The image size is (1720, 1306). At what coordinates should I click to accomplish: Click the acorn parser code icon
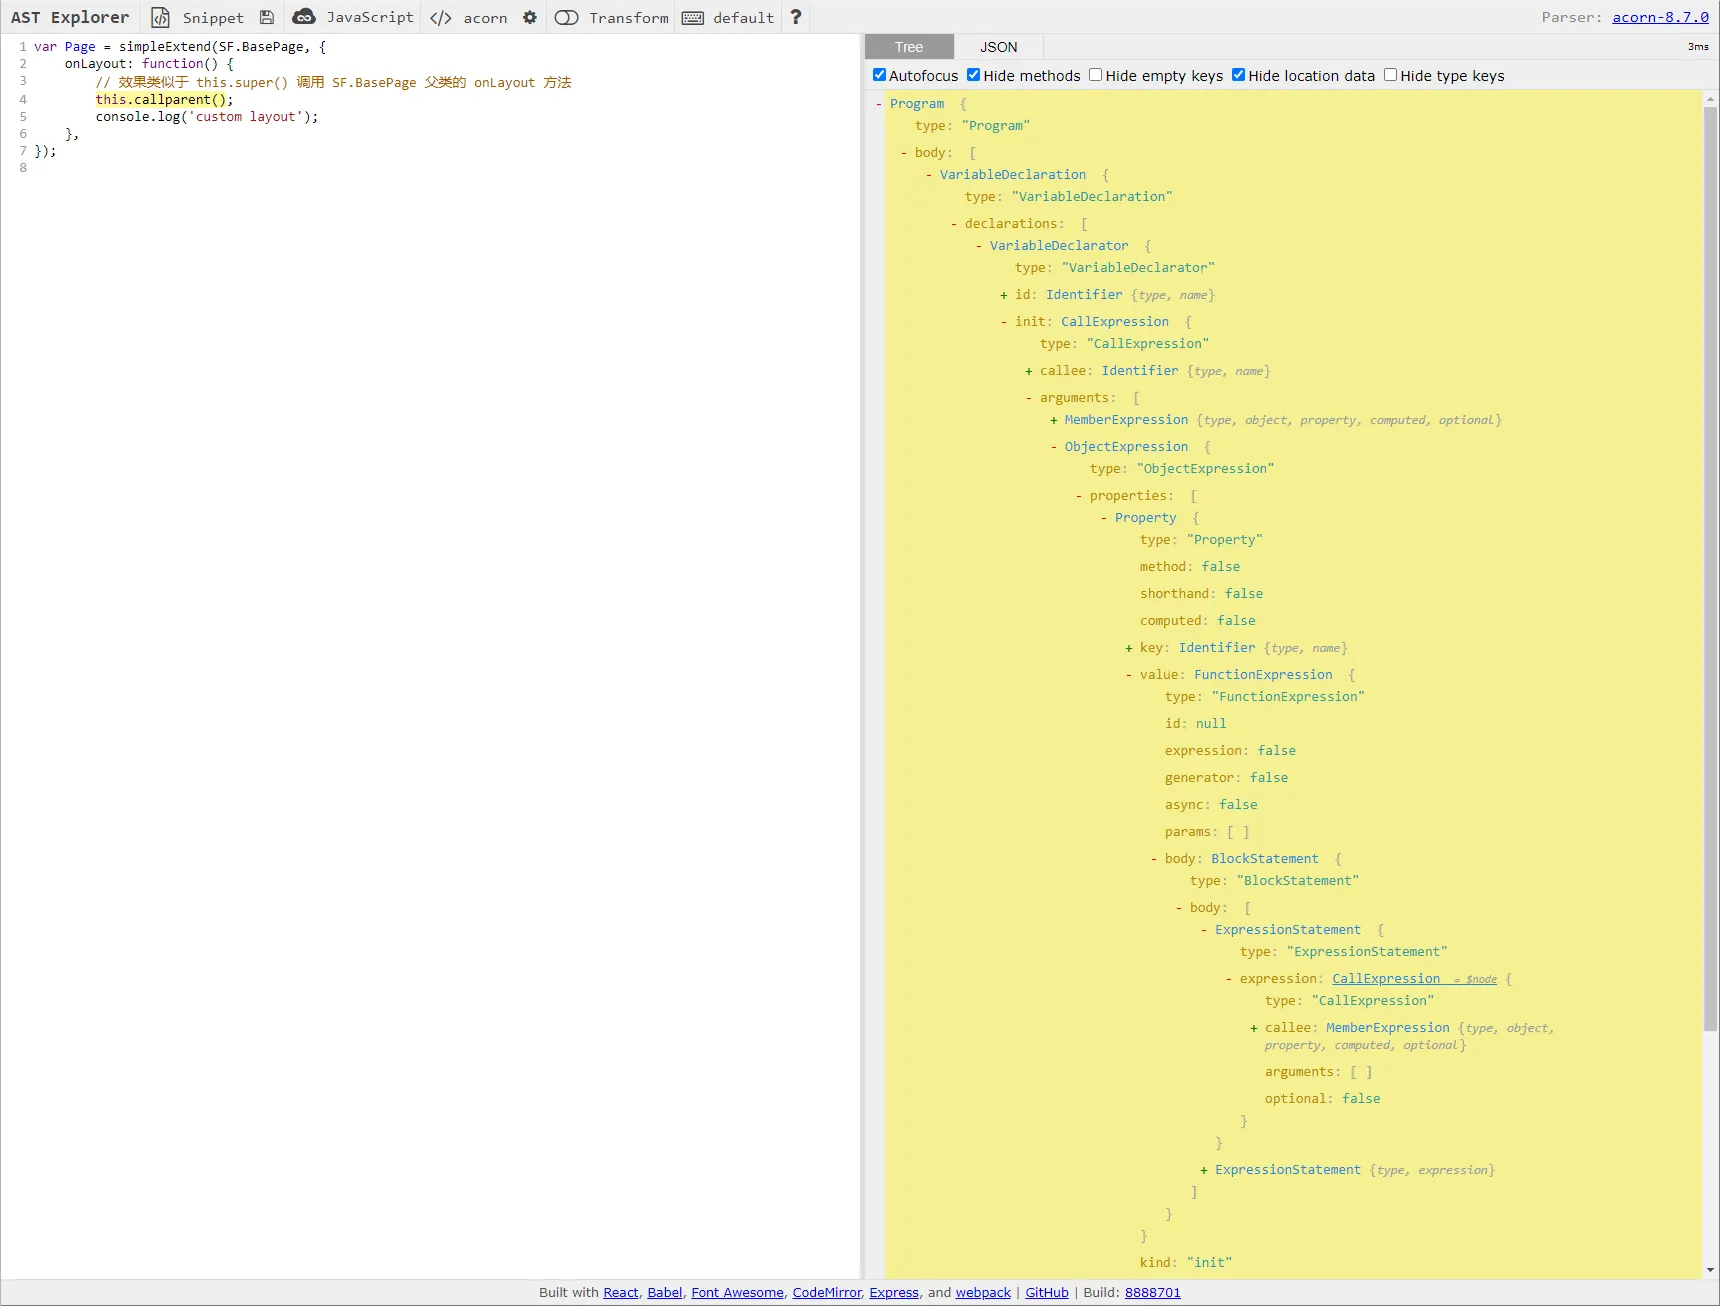(441, 17)
